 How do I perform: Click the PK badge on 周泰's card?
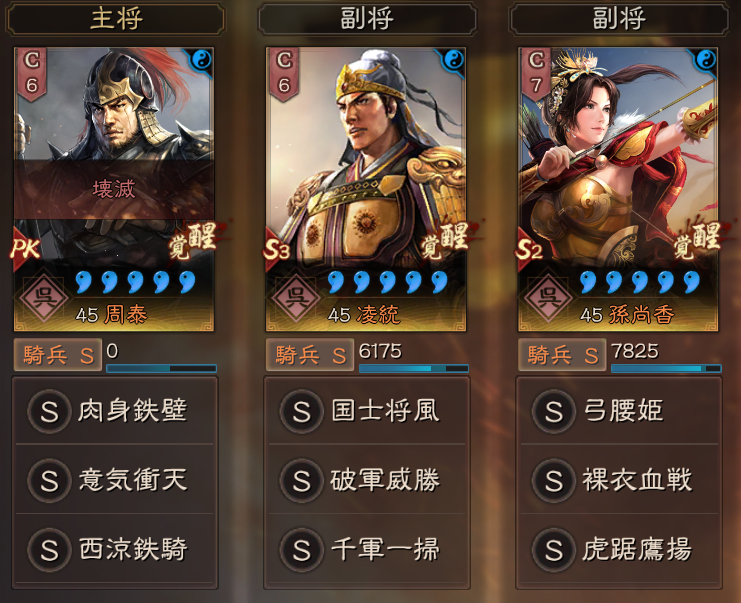click(26, 249)
